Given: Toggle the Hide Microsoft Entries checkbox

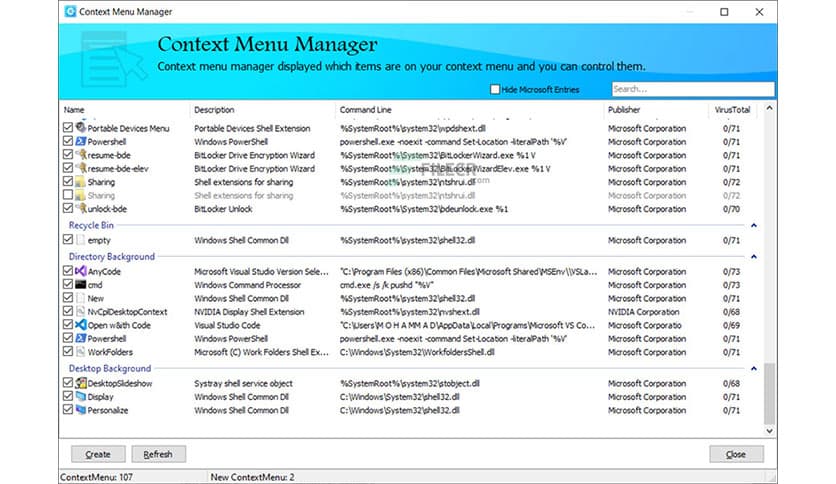Looking at the screenshot, I should tap(495, 89).
